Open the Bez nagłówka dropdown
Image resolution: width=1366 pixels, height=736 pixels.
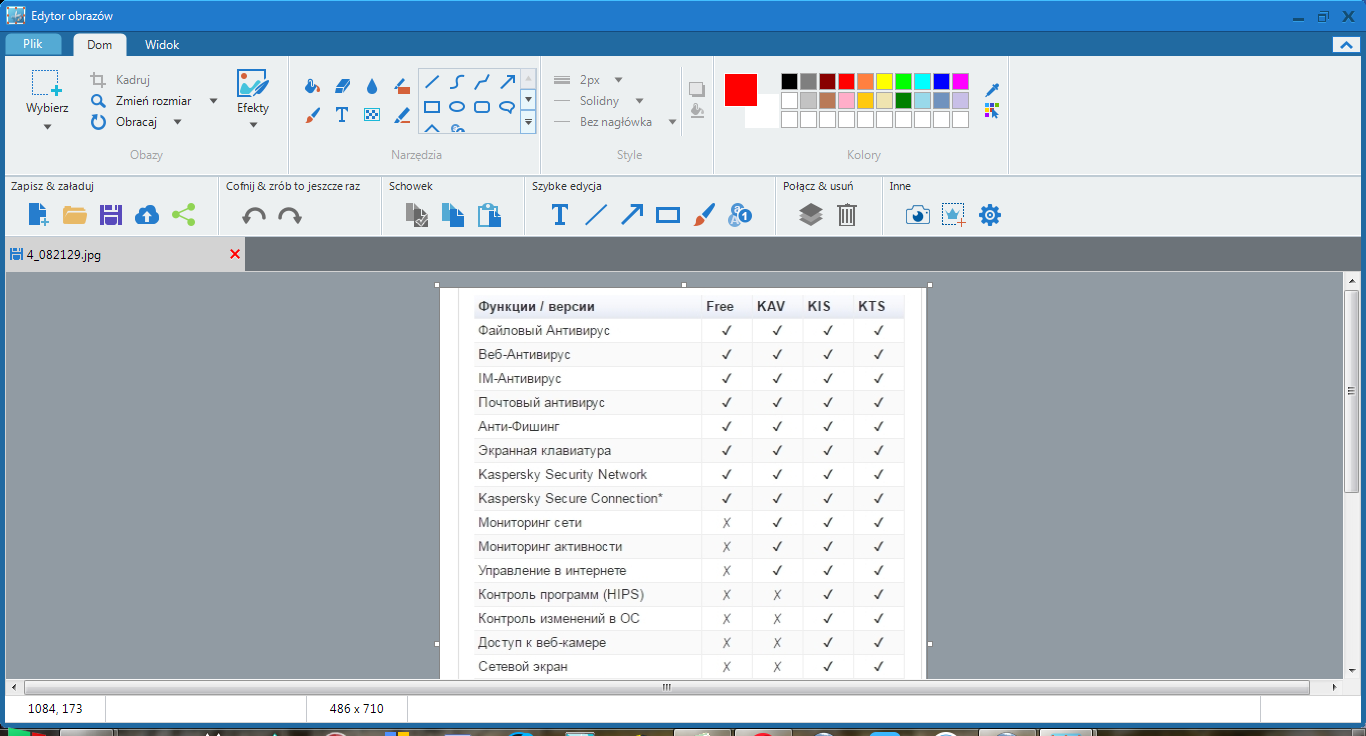coord(672,122)
